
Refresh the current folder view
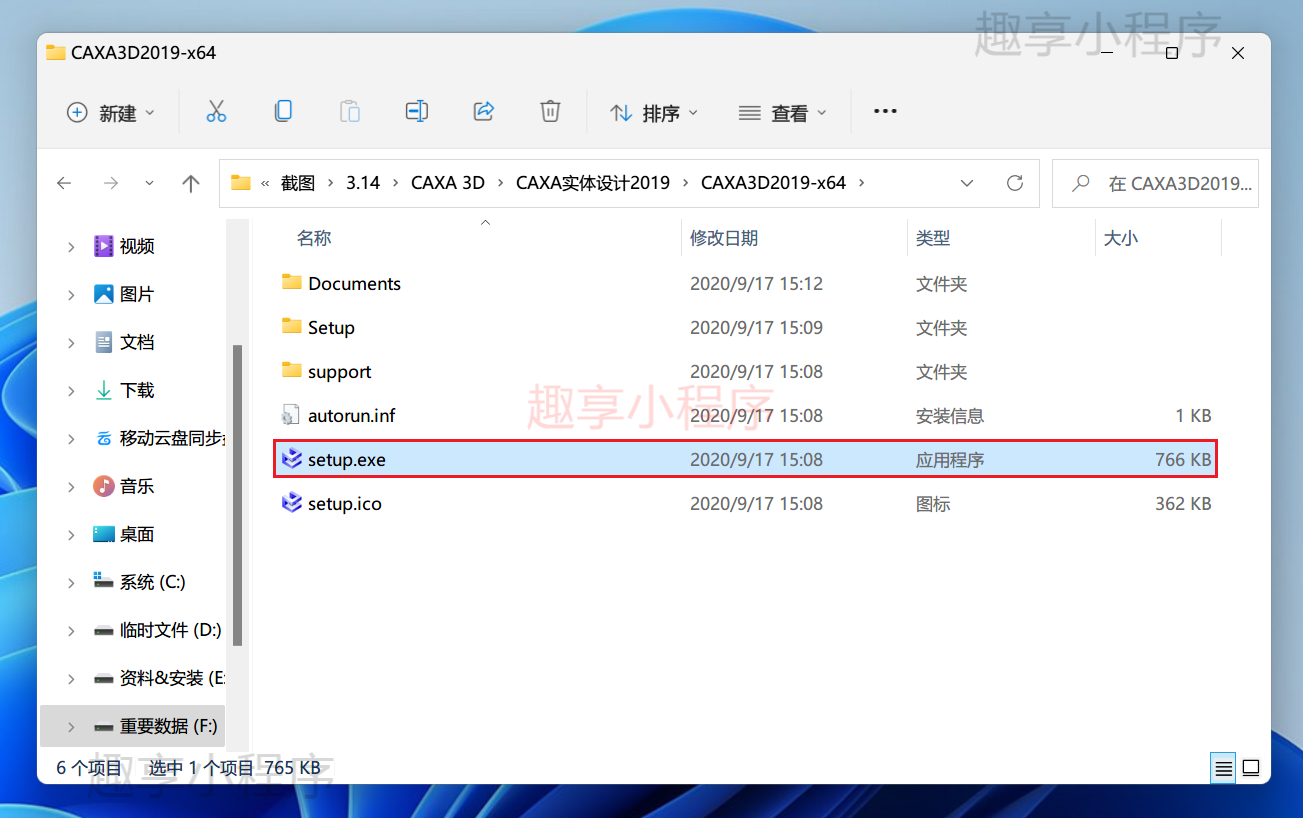1015,183
